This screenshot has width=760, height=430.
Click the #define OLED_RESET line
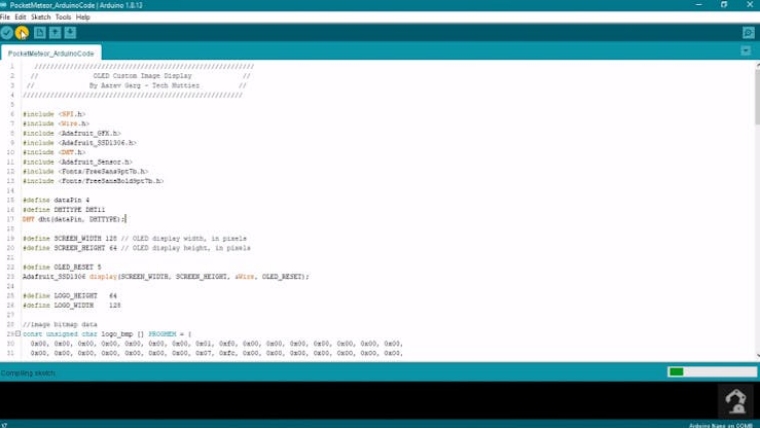point(62,267)
